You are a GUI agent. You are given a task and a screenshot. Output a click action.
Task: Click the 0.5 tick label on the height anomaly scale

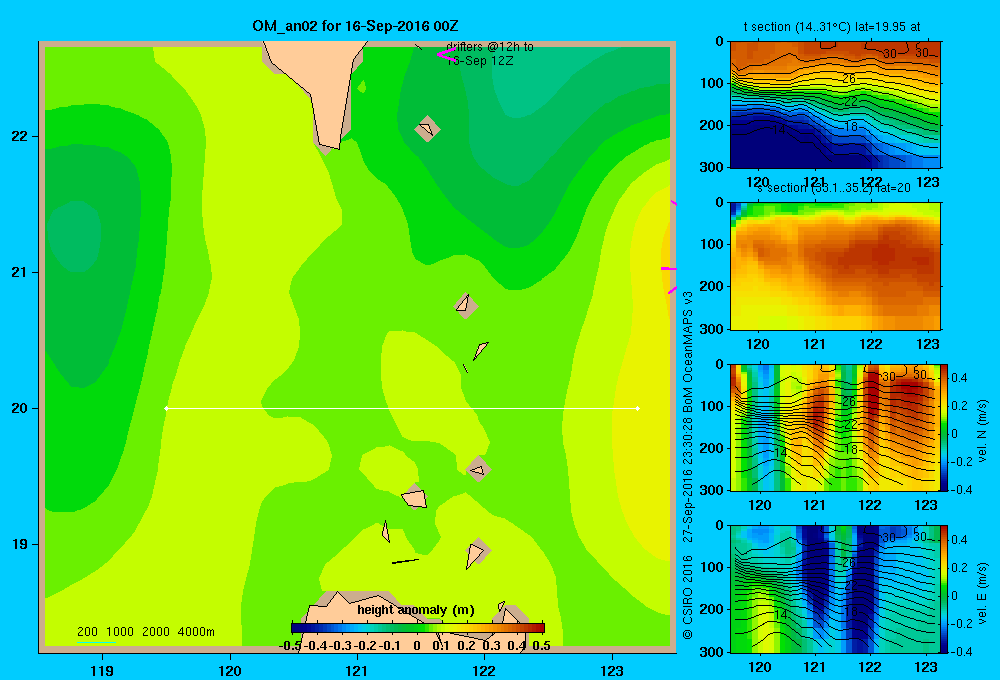click(x=541, y=646)
